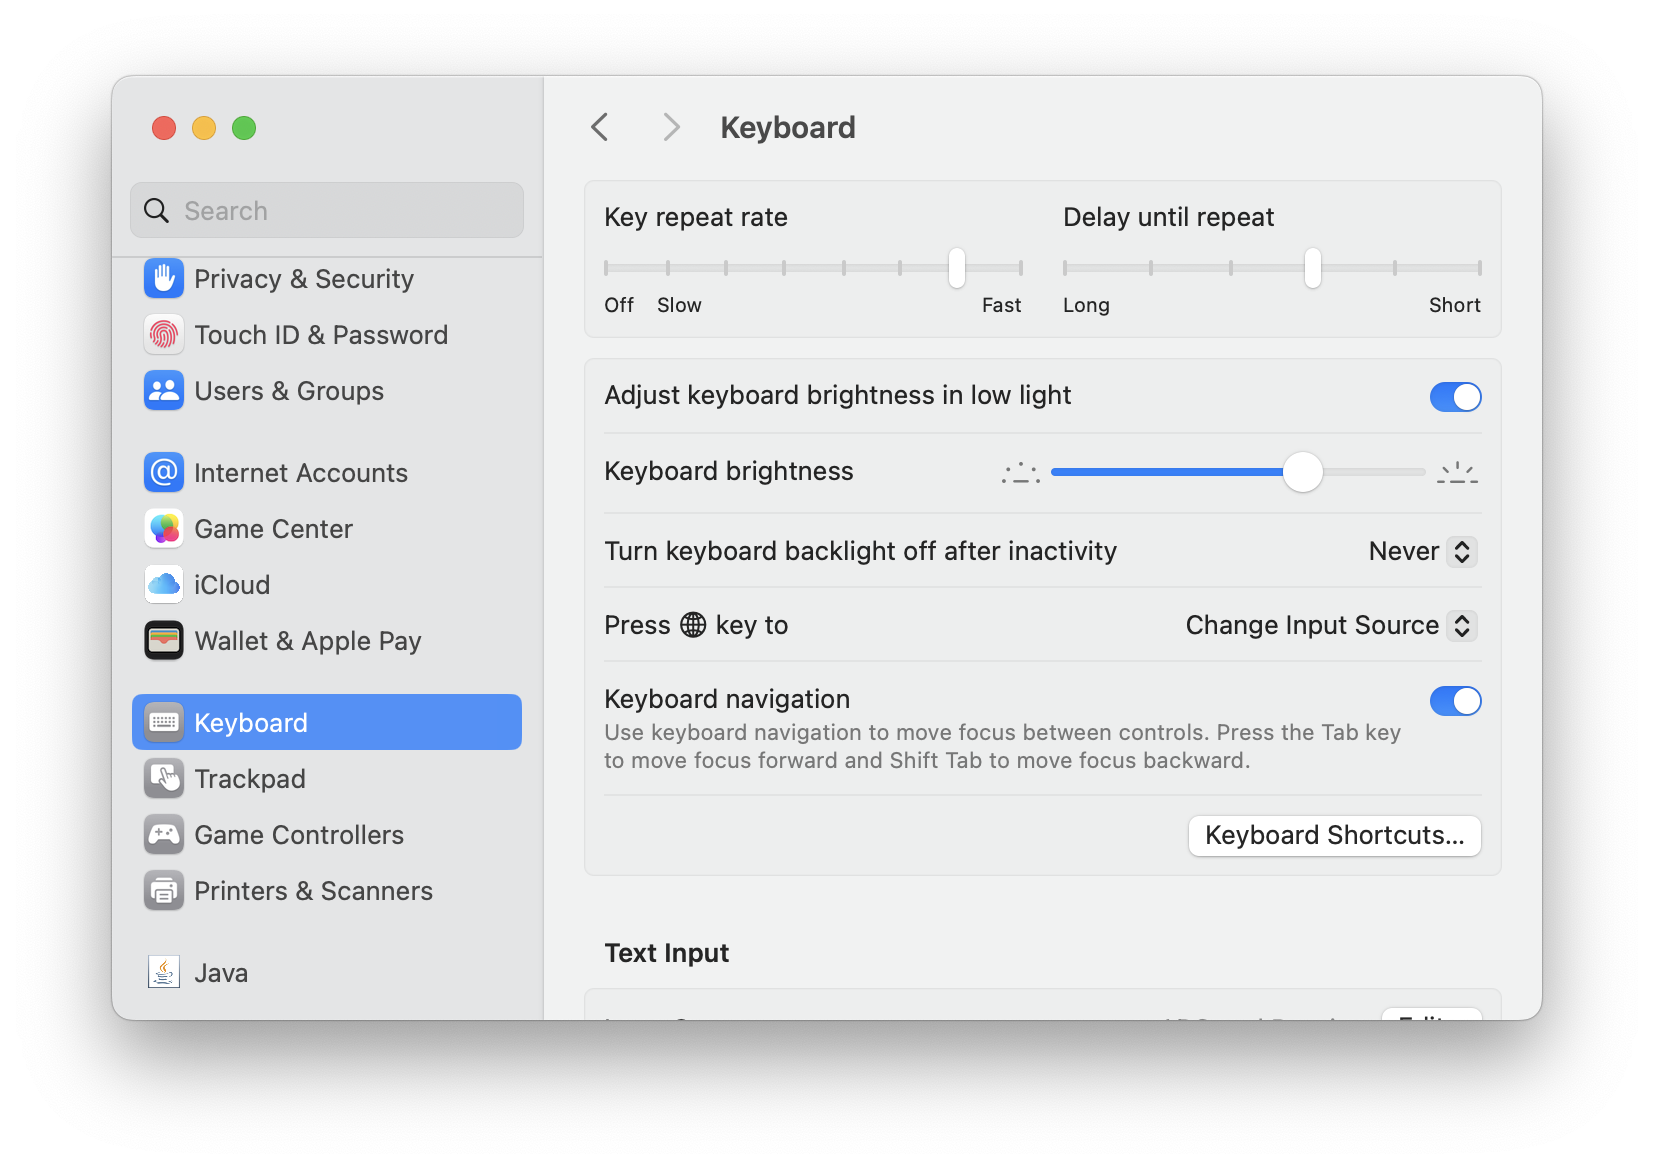Select Touch ID & Password pane
Image resolution: width=1654 pixels, height=1168 pixels.
coord(327,334)
